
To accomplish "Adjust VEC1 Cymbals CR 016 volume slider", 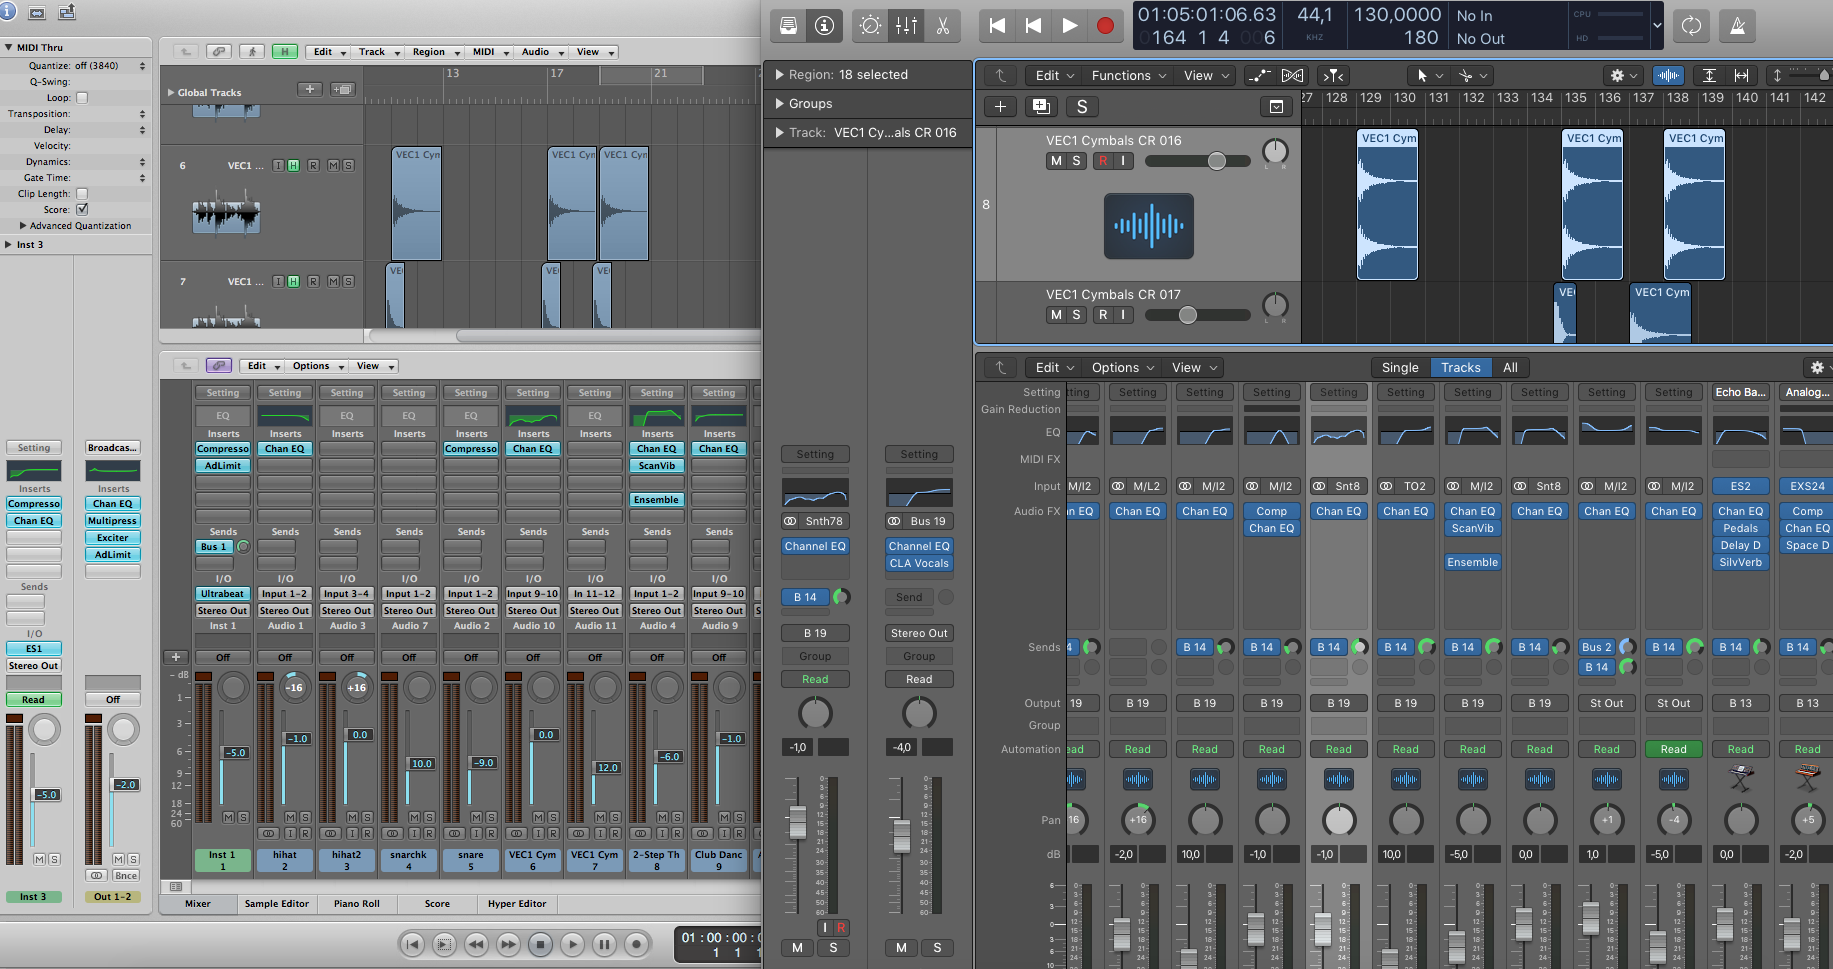I will tap(1216, 161).
